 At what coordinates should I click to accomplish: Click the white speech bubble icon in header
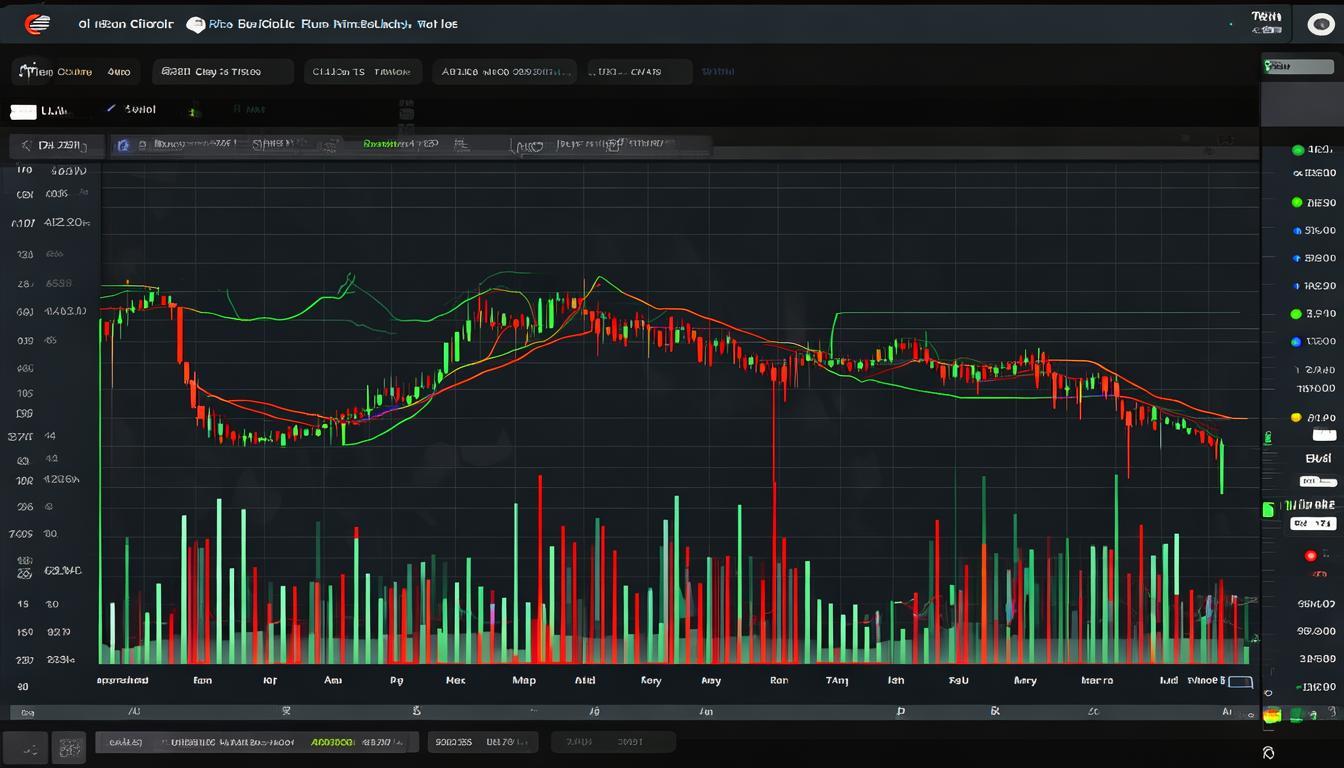pos(196,25)
